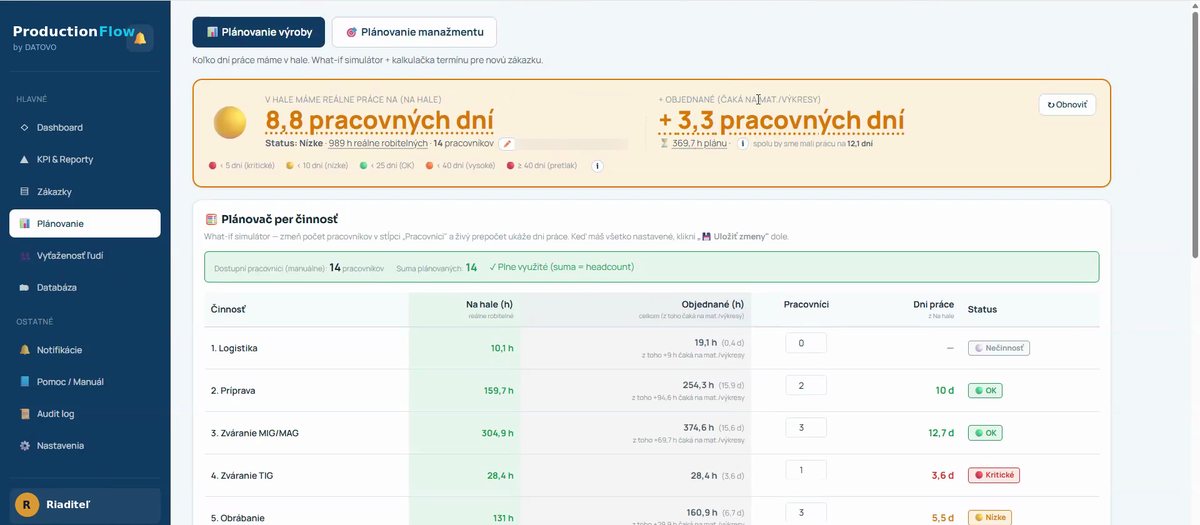
Task: Open KPI & Reporty section
Action: (85, 160)
